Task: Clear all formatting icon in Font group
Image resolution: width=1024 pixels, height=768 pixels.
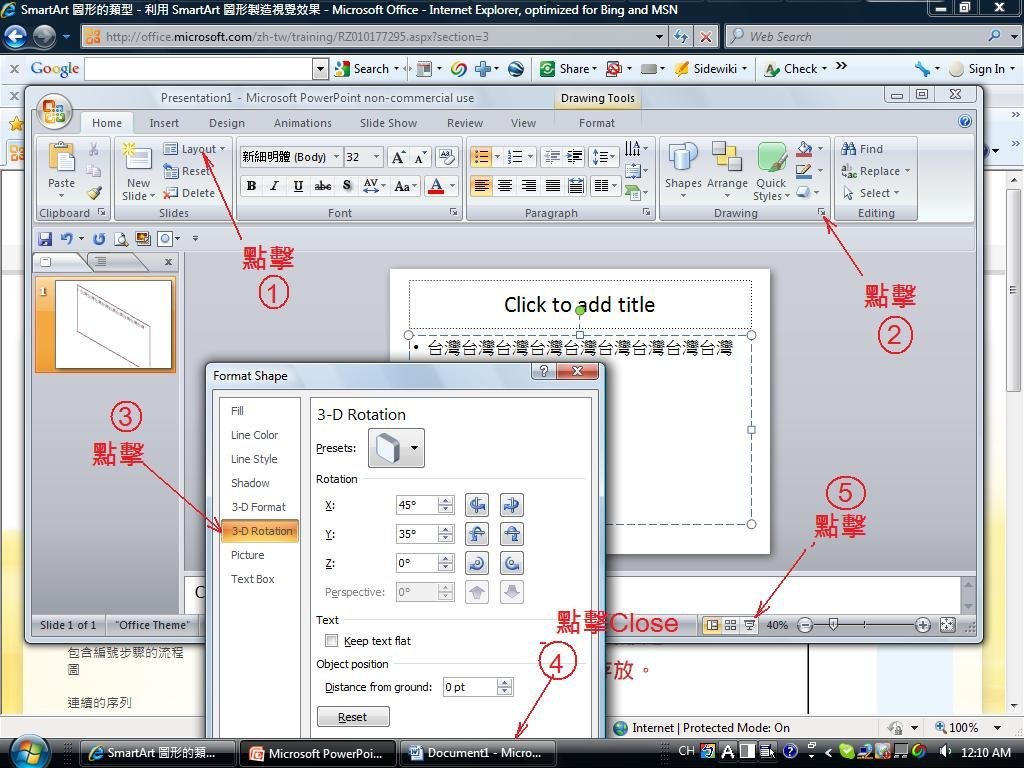Action: pos(447,157)
